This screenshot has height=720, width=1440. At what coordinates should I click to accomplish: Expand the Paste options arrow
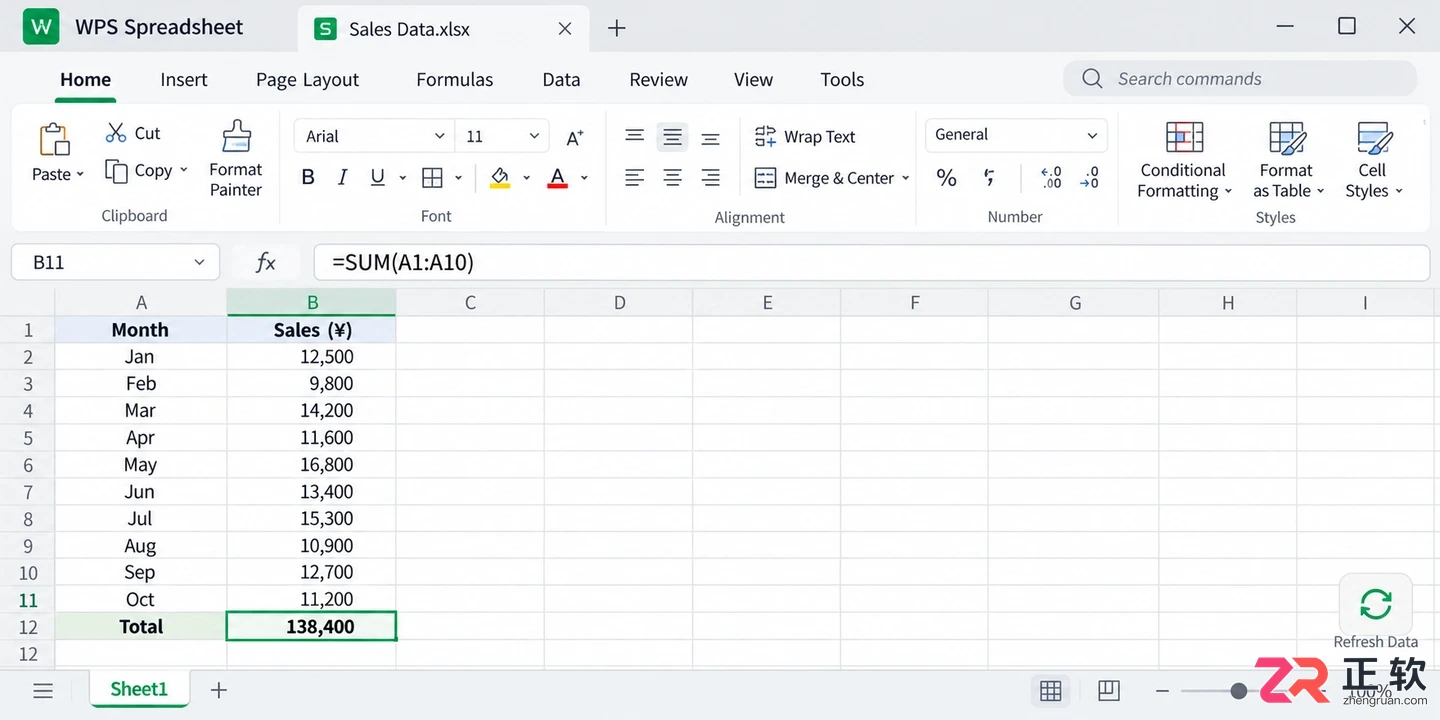click(81, 175)
